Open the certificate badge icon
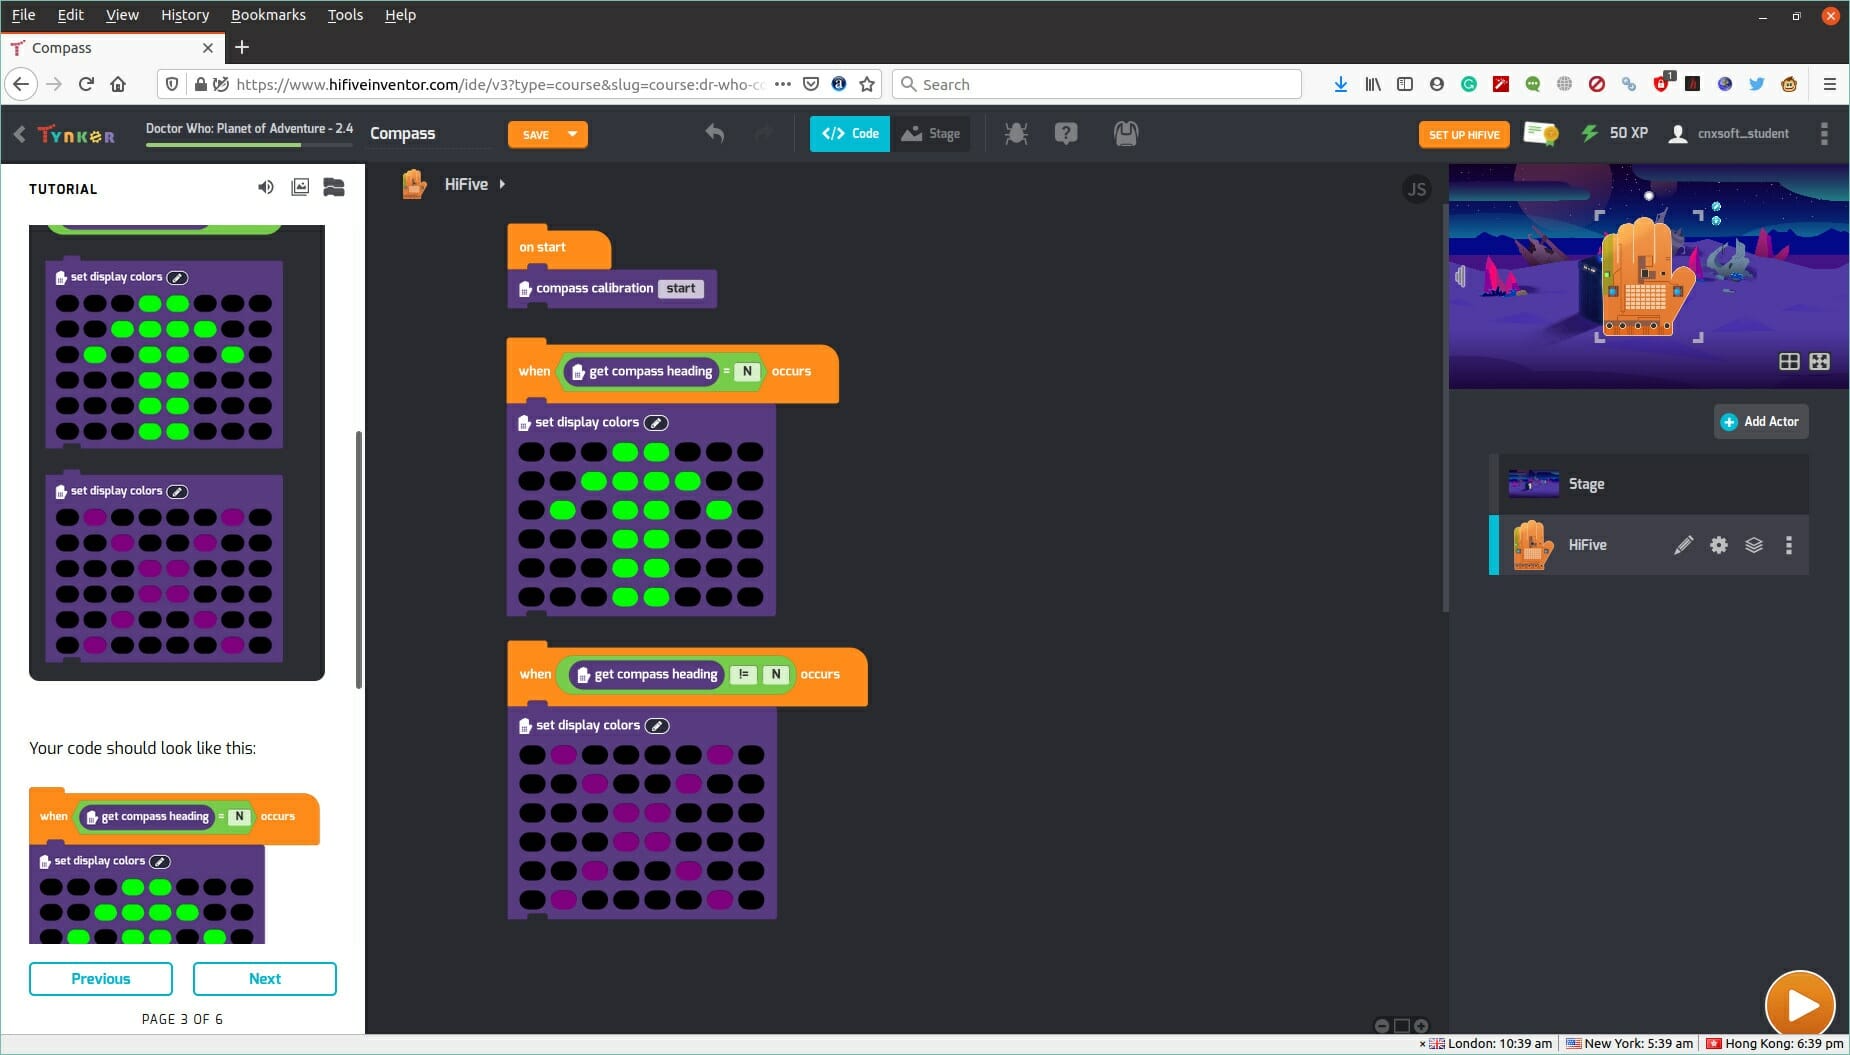The width and height of the screenshot is (1850, 1055). pyautogui.click(x=1541, y=133)
